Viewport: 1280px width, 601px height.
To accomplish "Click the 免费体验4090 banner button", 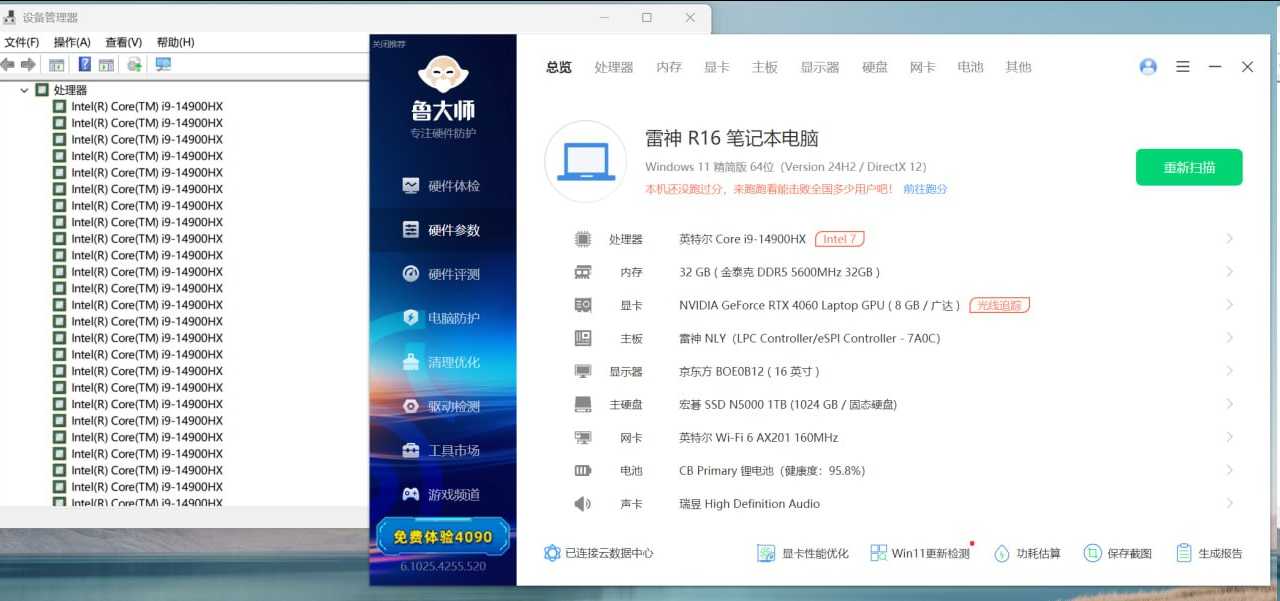I will tap(443, 537).
